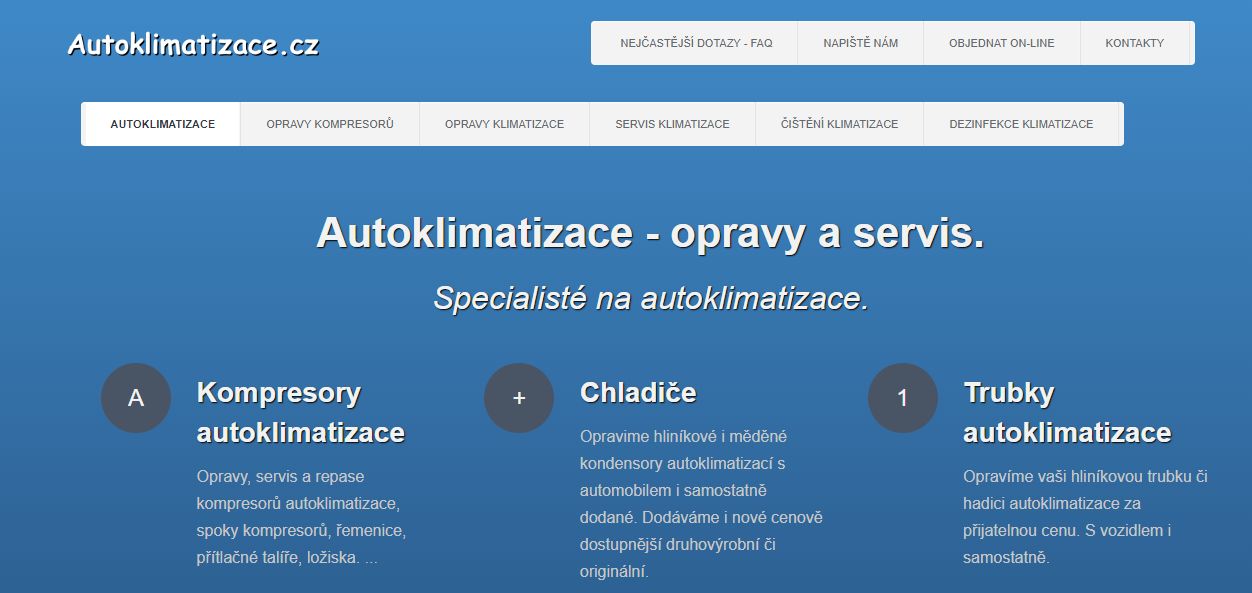1252x593 pixels.
Task: Open Kompresory autoklimatizace heading
Action: [x=301, y=412]
